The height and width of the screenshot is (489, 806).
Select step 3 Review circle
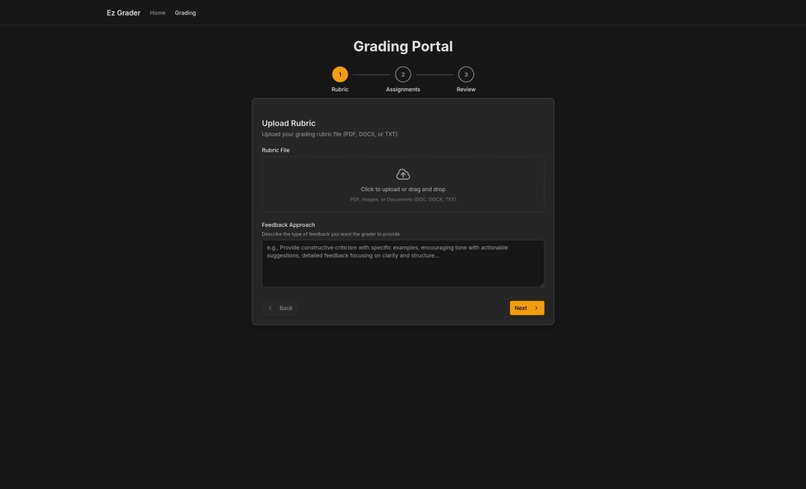[466, 75]
